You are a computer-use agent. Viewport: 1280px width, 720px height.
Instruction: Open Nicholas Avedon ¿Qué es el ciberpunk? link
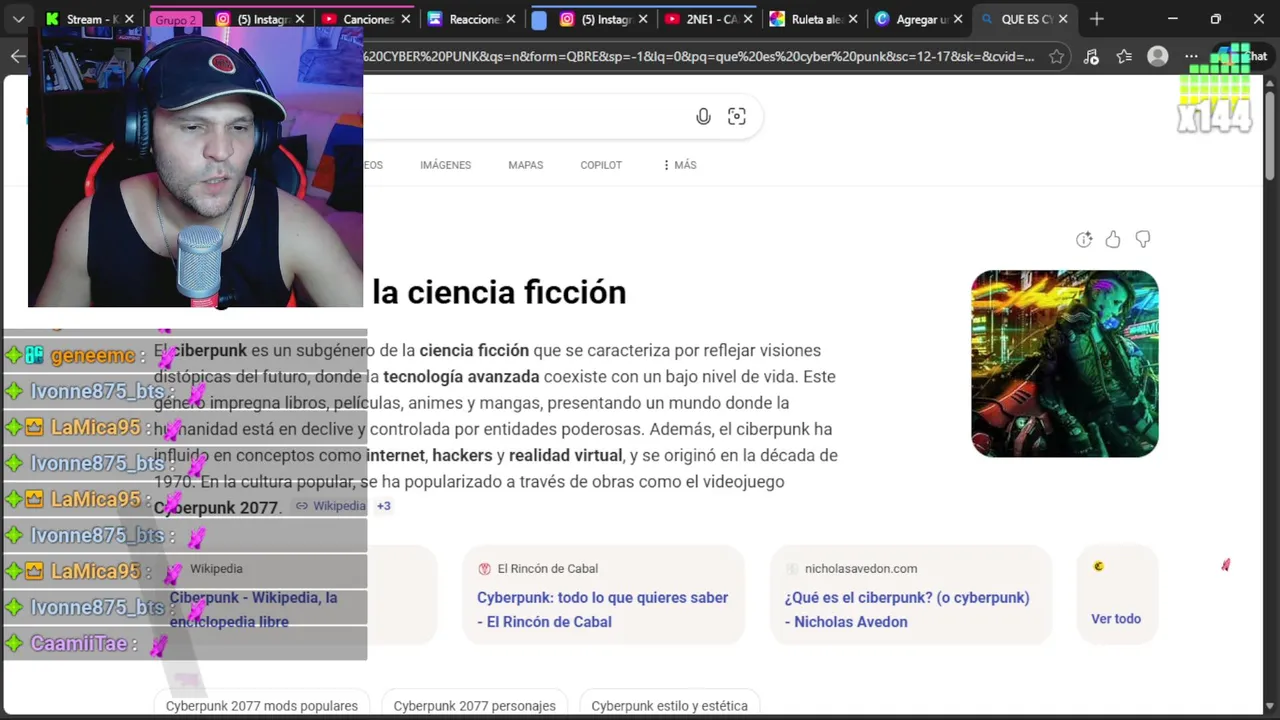(906, 609)
